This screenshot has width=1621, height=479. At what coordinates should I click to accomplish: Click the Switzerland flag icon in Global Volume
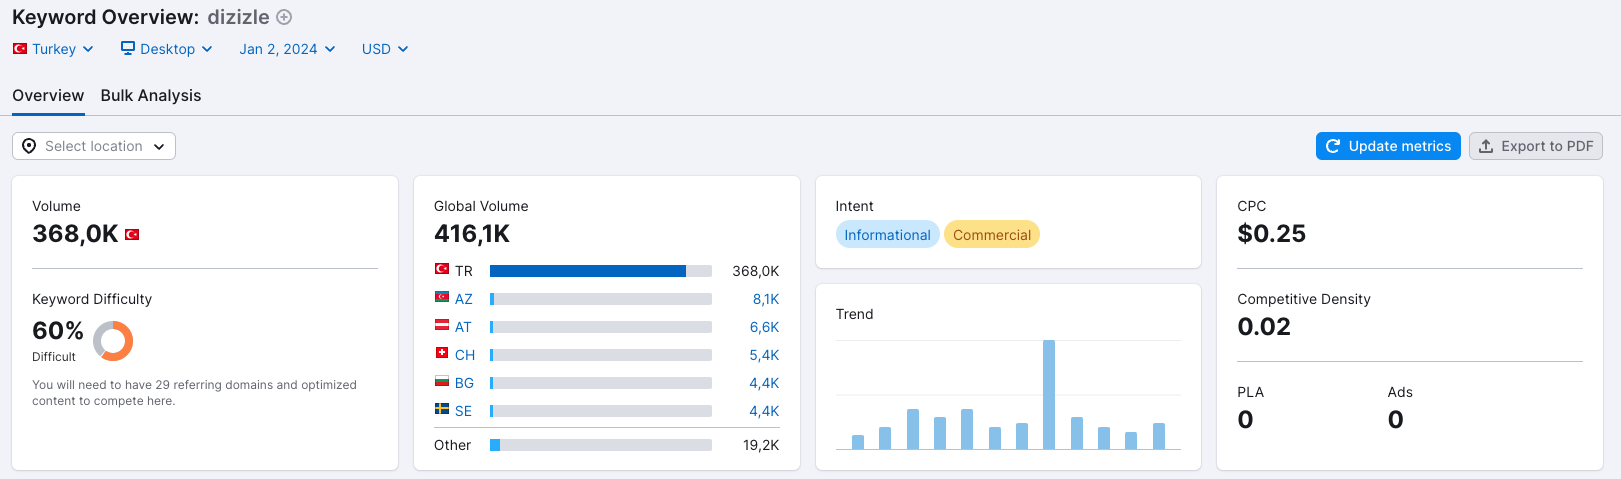tap(442, 353)
